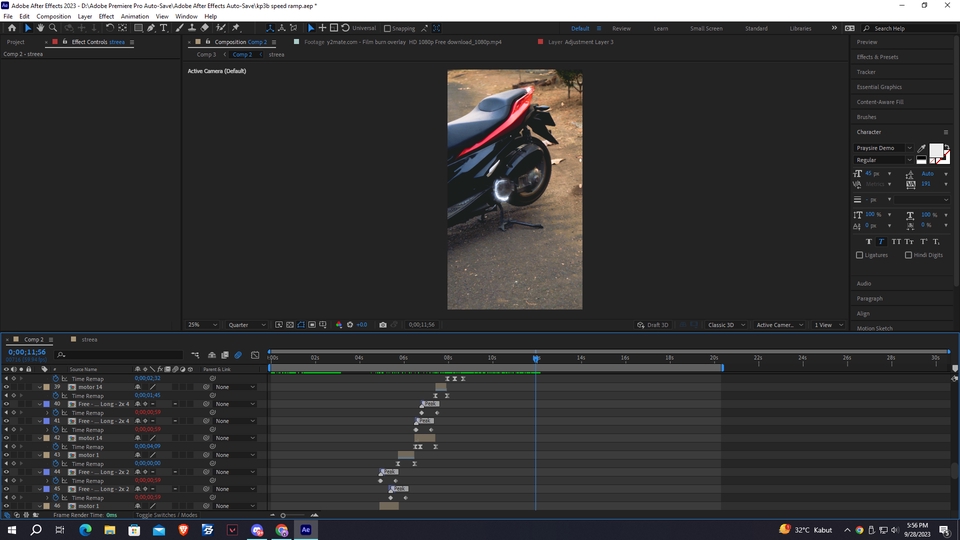Click Toggle Switches / Modes

point(167,515)
